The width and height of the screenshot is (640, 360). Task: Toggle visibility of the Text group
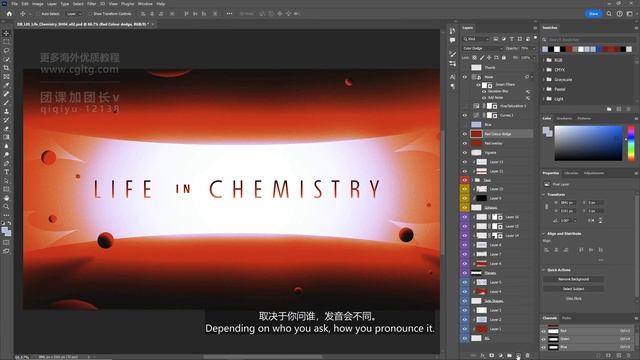point(464,180)
